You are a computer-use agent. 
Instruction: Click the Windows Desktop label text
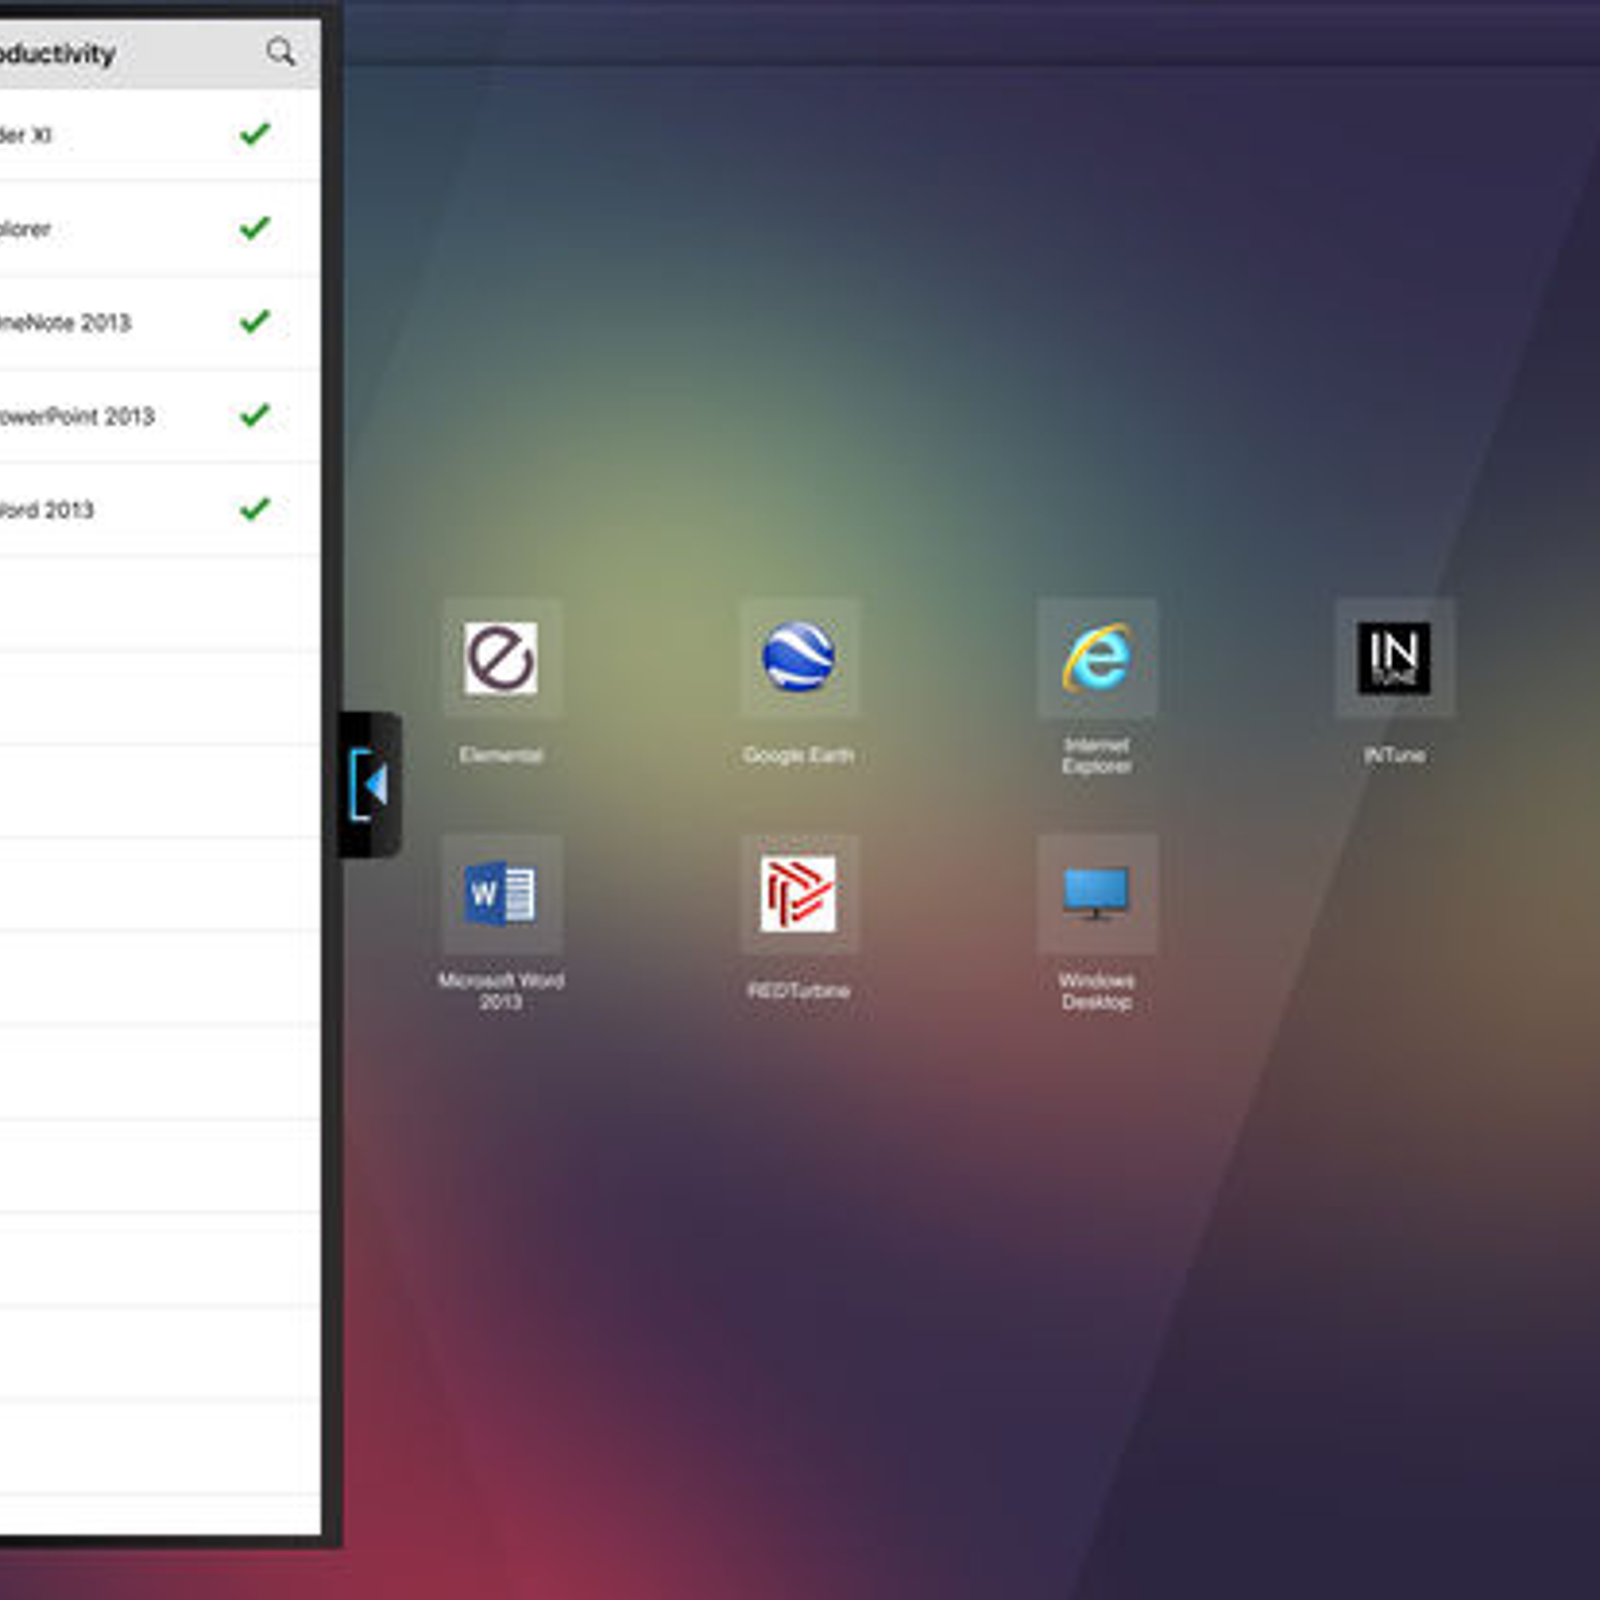(1096, 991)
